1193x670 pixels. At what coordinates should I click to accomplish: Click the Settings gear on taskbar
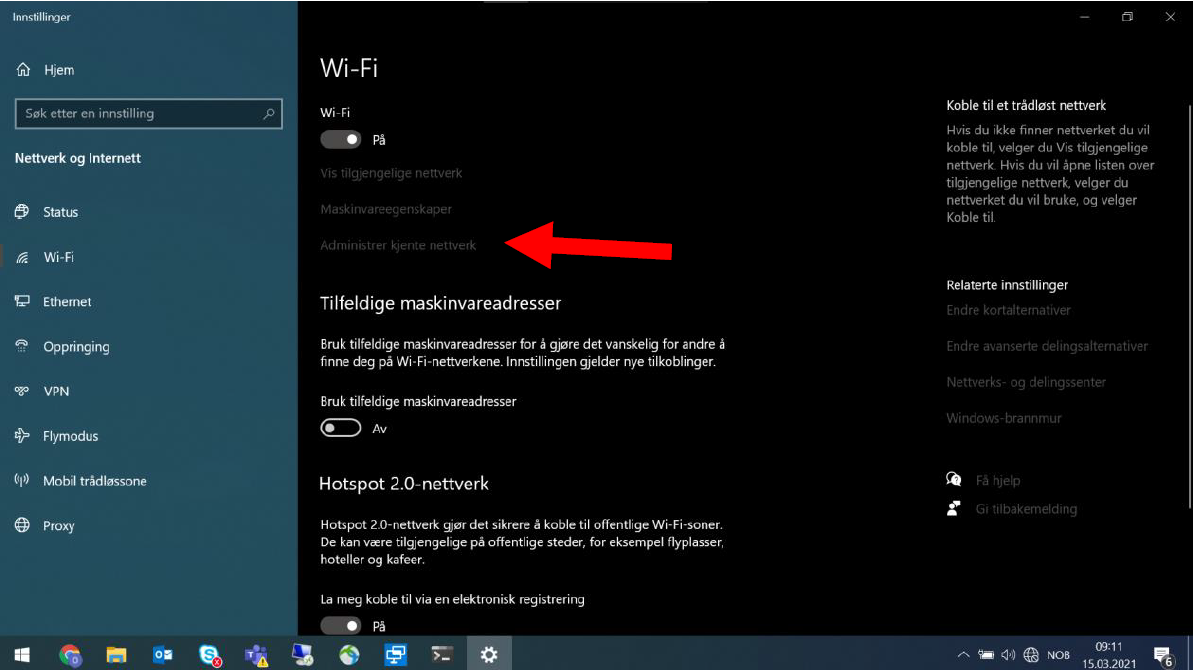(x=488, y=655)
